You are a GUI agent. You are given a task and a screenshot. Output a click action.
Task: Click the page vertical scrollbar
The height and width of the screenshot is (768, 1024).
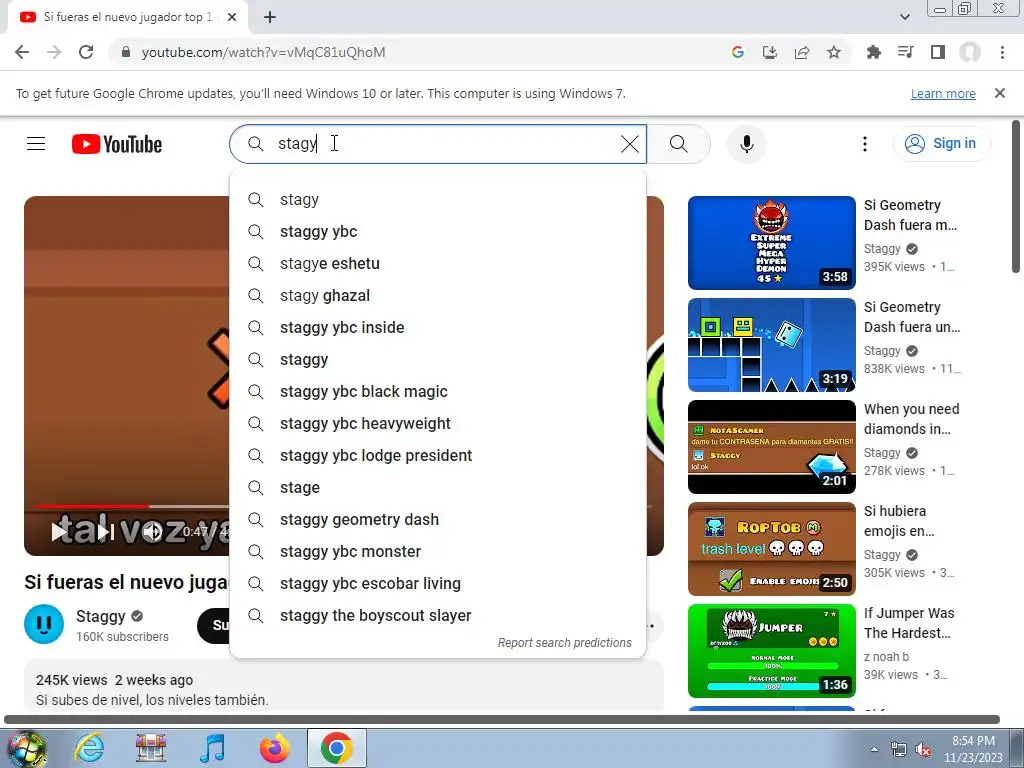click(x=1016, y=196)
